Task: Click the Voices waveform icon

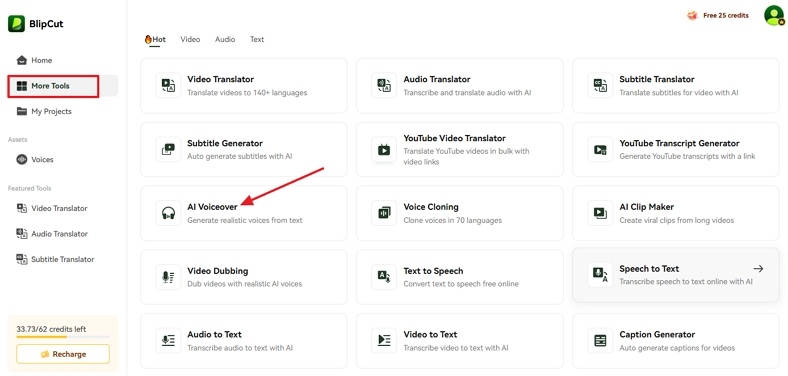Action: pos(22,159)
